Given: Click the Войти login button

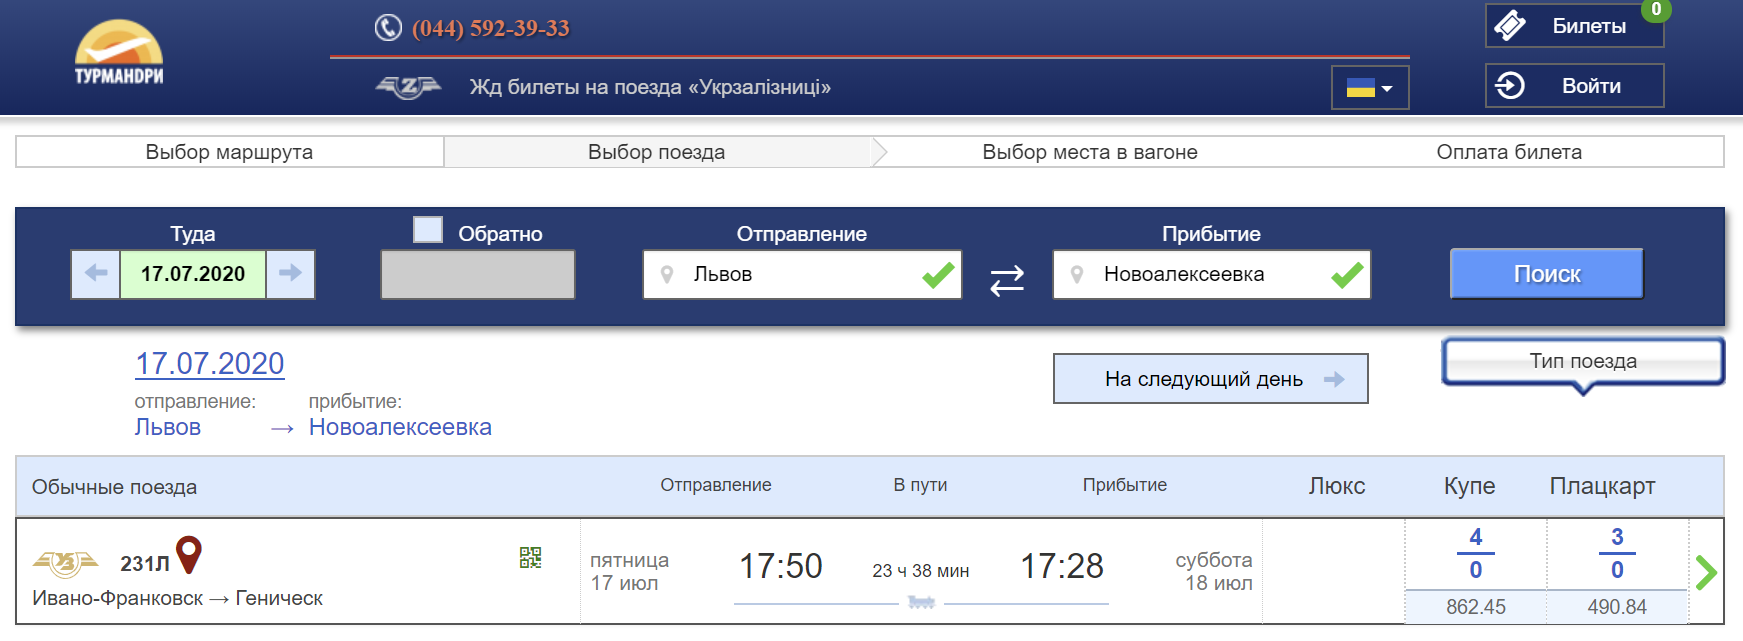Looking at the screenshot, I should [1575, 86].
